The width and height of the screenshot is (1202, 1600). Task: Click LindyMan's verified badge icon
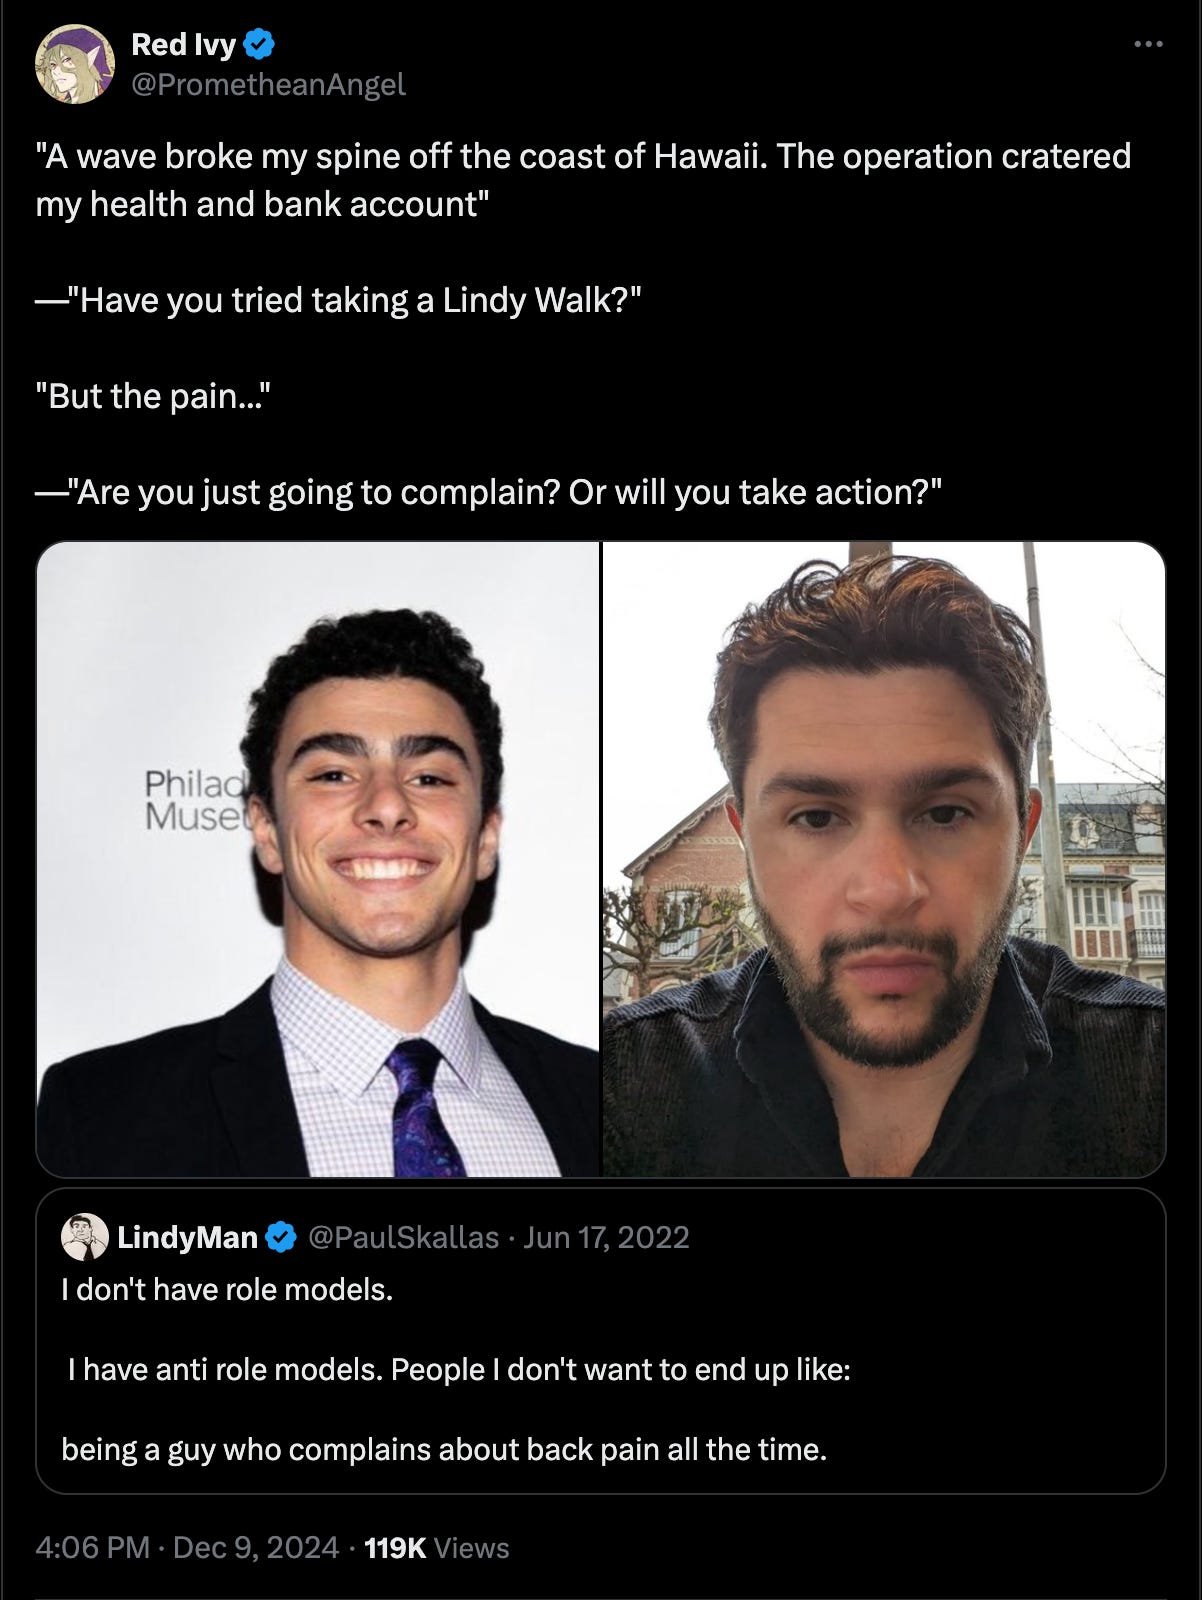[x=281, y=1237]
